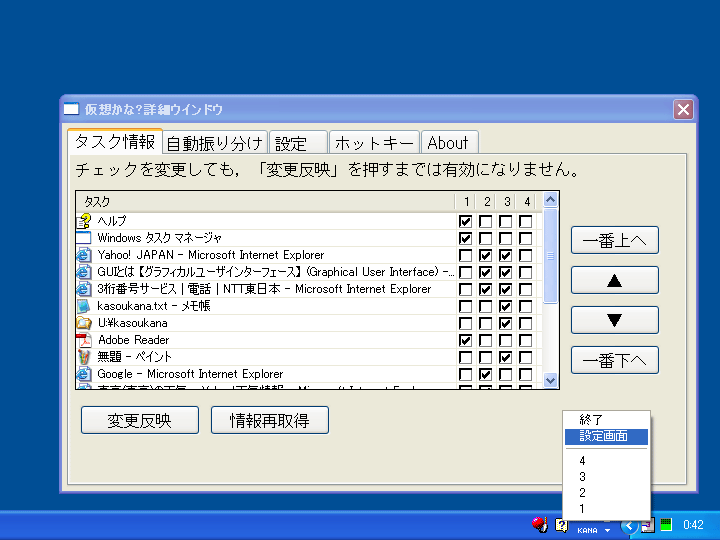This screenshot has width=720, height=540.
Task: Click the Adobe Reader PDF icon
Action: point(84,340)
